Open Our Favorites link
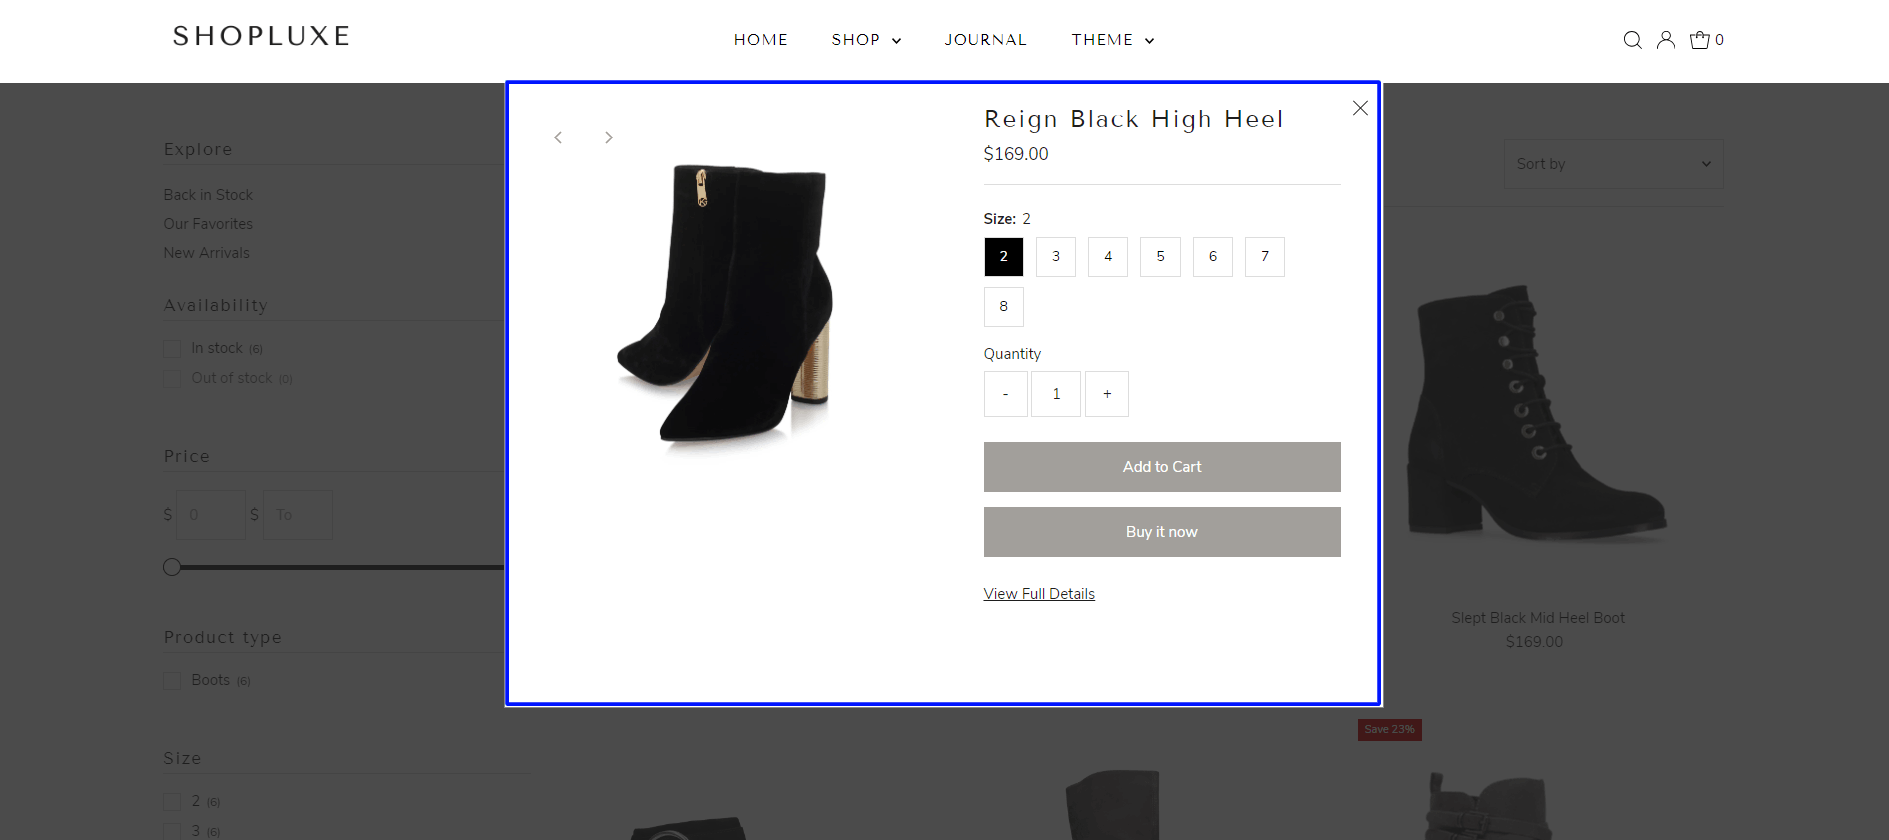The height and width of the screenshot is (840, 1889). (x=208, y=224)
